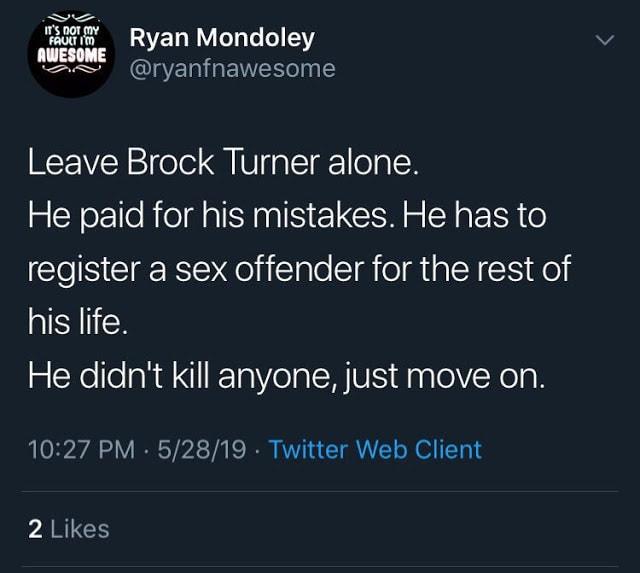Viewport: 640px width, 573px height.
Task: Click the like count number 2
Action: click(x=35, y=529)
